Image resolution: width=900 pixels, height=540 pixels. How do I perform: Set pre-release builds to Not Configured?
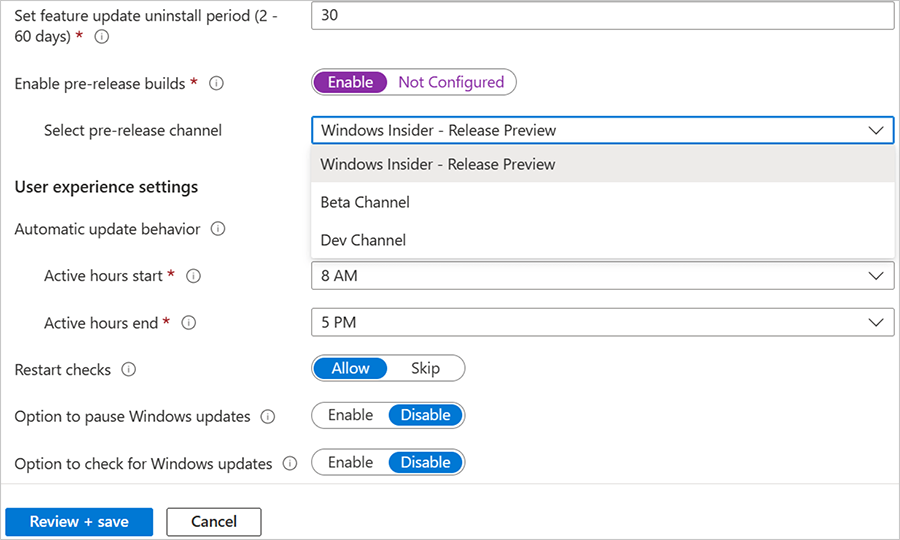(x=451, y=82)
